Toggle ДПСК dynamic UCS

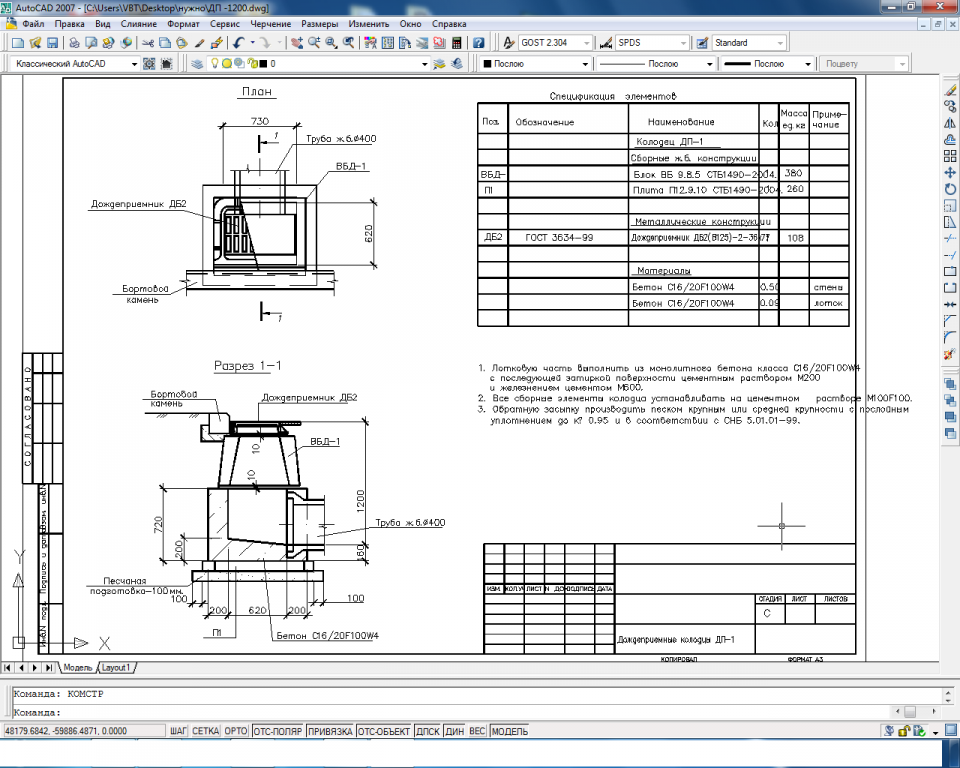[x=428, y=731]
